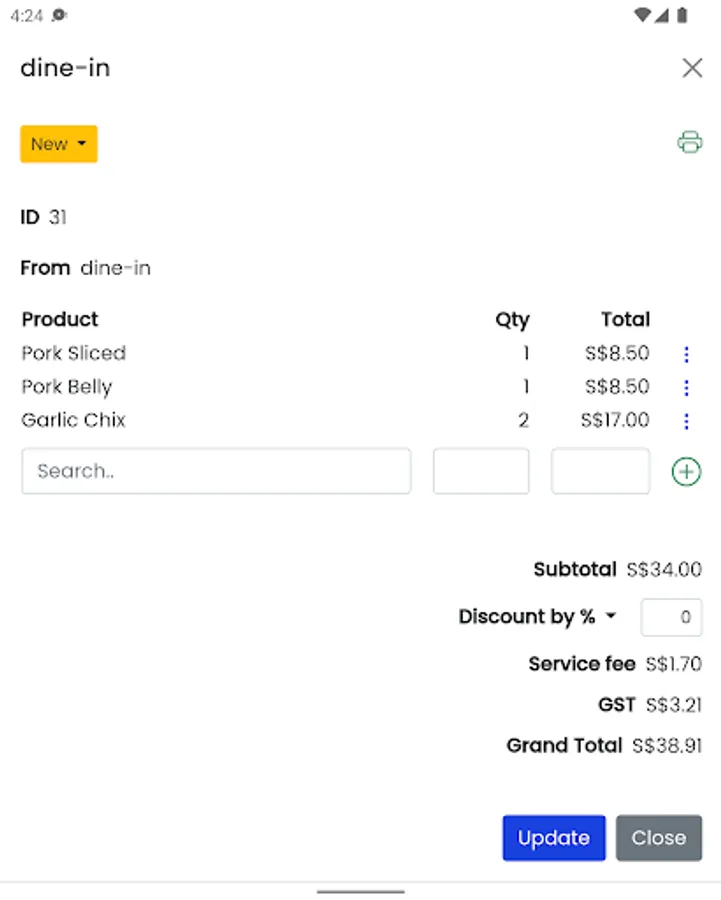Open the New order status dropdown

[59, 144]
